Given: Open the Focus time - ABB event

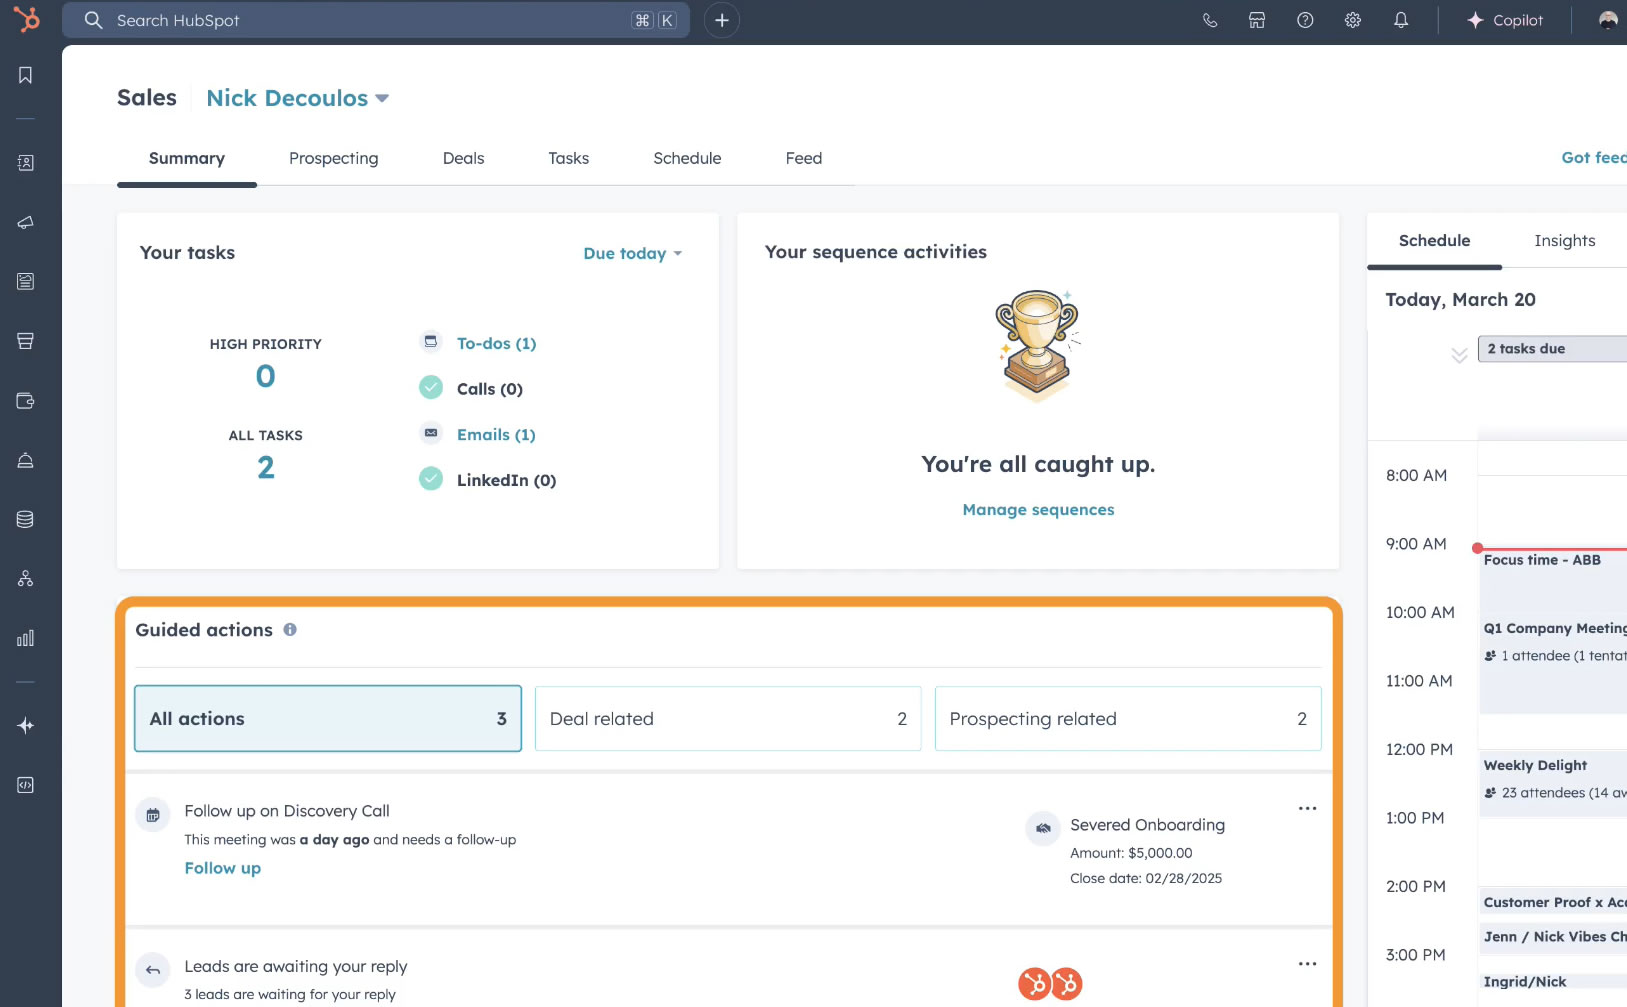Looking at the screenshot, I should point(1555,581).
